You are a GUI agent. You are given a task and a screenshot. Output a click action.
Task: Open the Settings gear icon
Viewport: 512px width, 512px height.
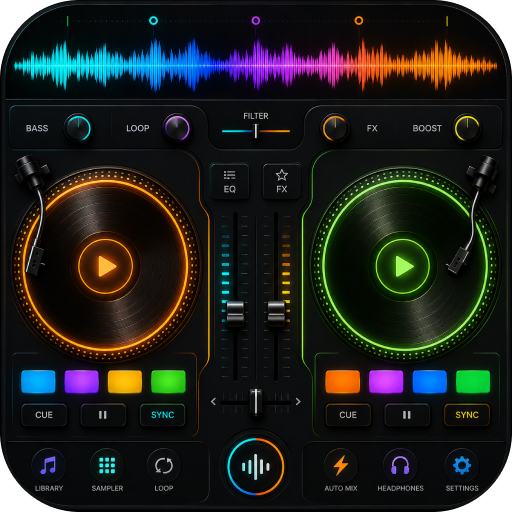coord(462,465)
